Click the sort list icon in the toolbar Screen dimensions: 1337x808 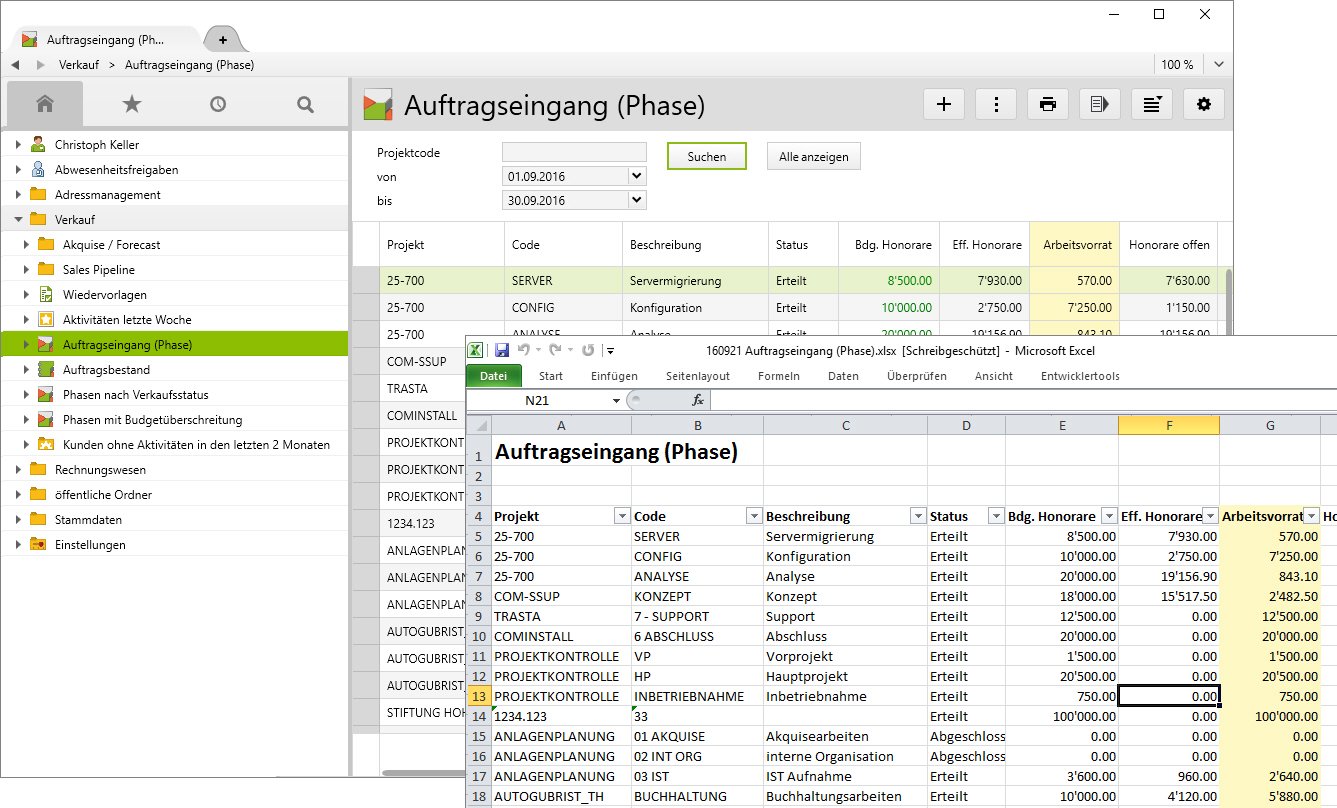coord(1151,103)
